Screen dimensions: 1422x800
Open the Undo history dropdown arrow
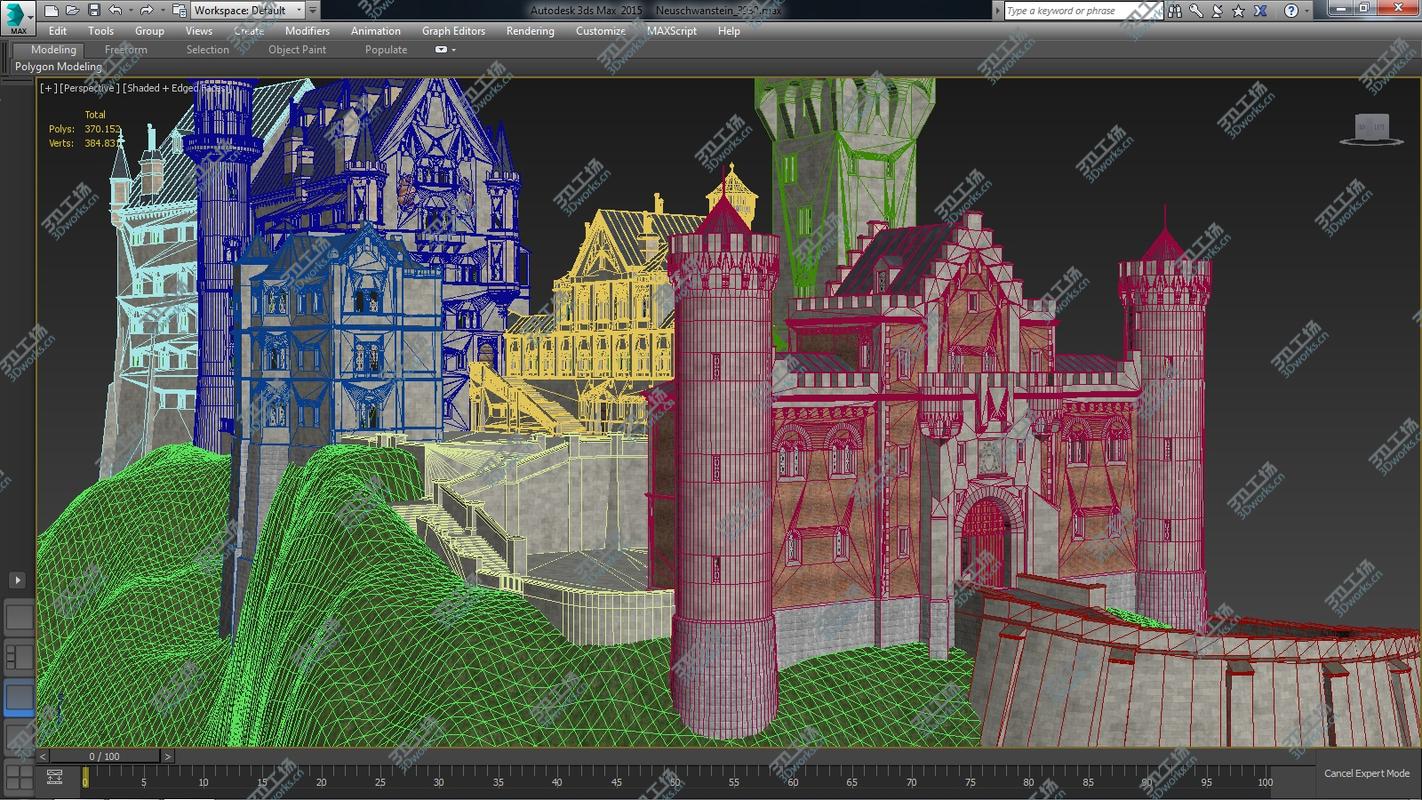tap(130, 10)
